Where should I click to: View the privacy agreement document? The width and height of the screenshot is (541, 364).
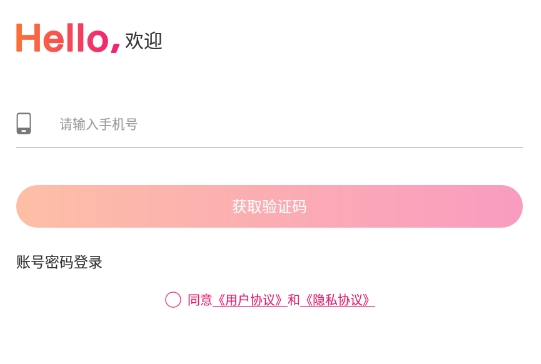(337, 300)
